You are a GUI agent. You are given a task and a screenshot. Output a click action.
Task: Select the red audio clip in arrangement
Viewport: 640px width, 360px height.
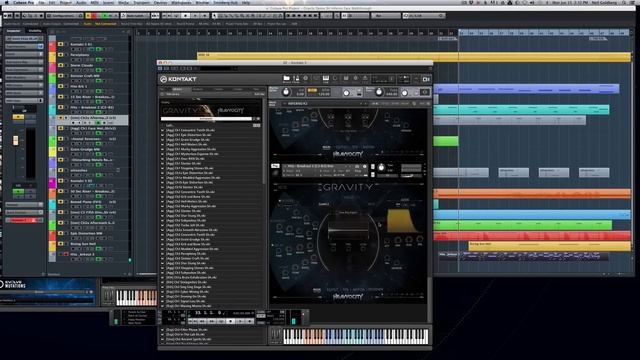[x=532, y=236]
